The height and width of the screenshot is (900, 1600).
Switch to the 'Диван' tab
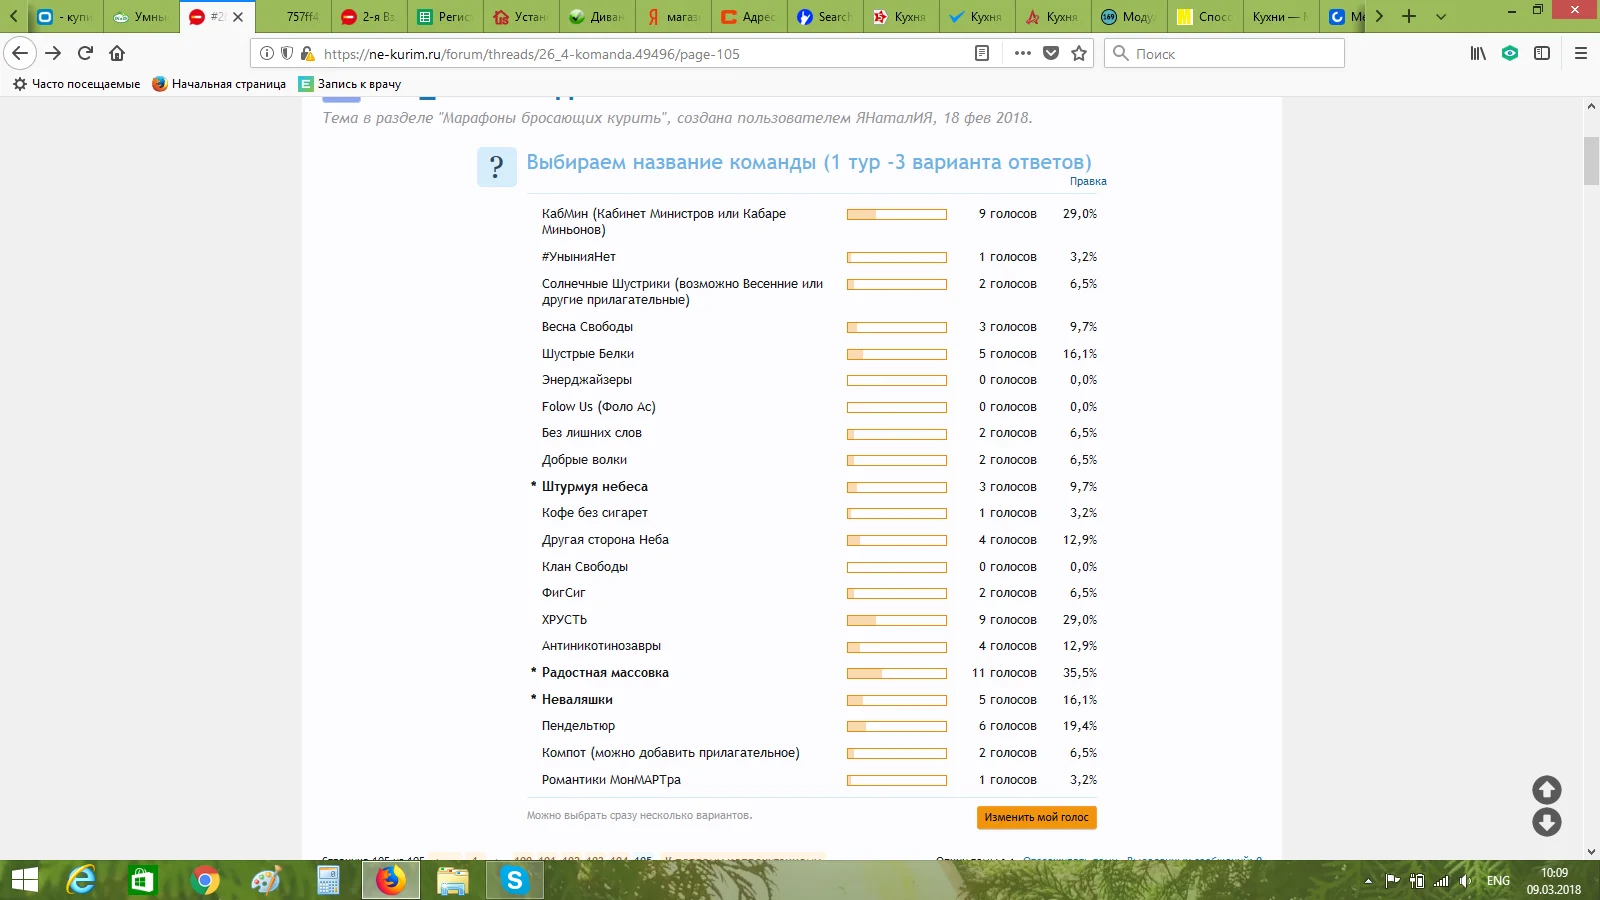(598, 17)
